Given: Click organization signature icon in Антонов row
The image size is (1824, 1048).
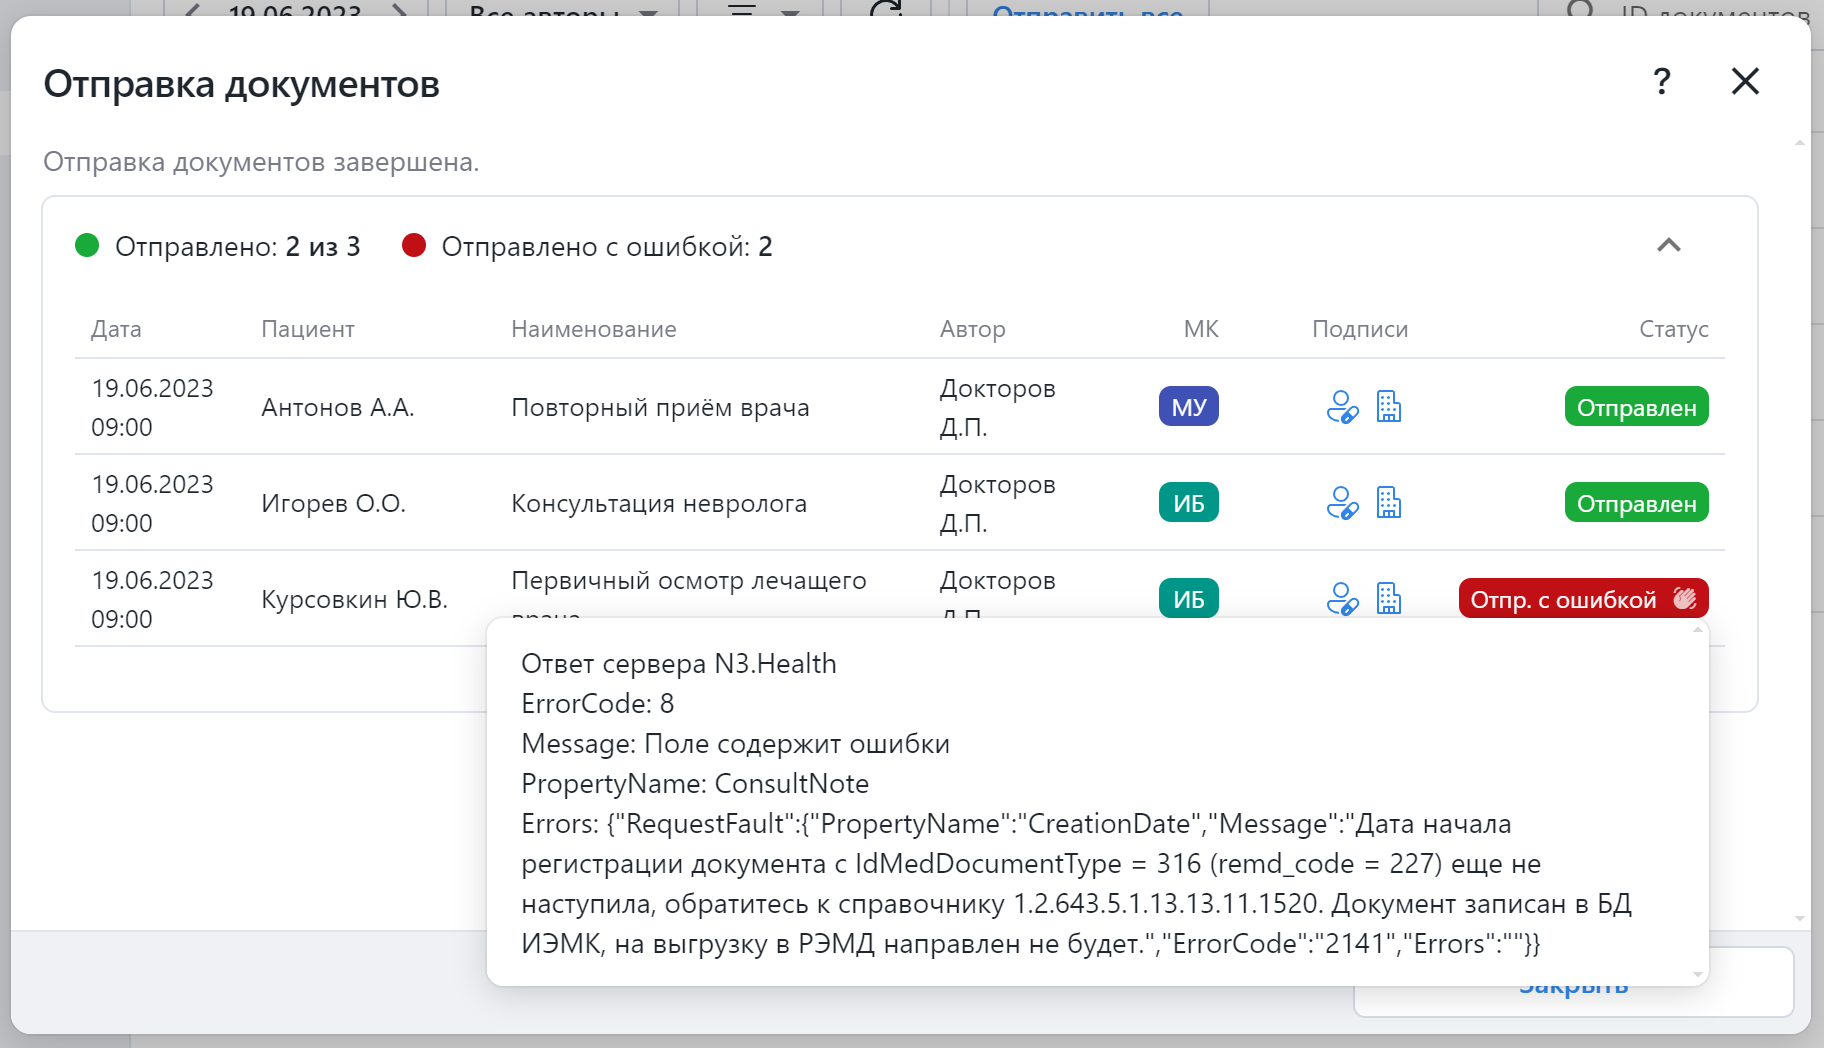Looking at the screenshot, I should [1389, 407].
